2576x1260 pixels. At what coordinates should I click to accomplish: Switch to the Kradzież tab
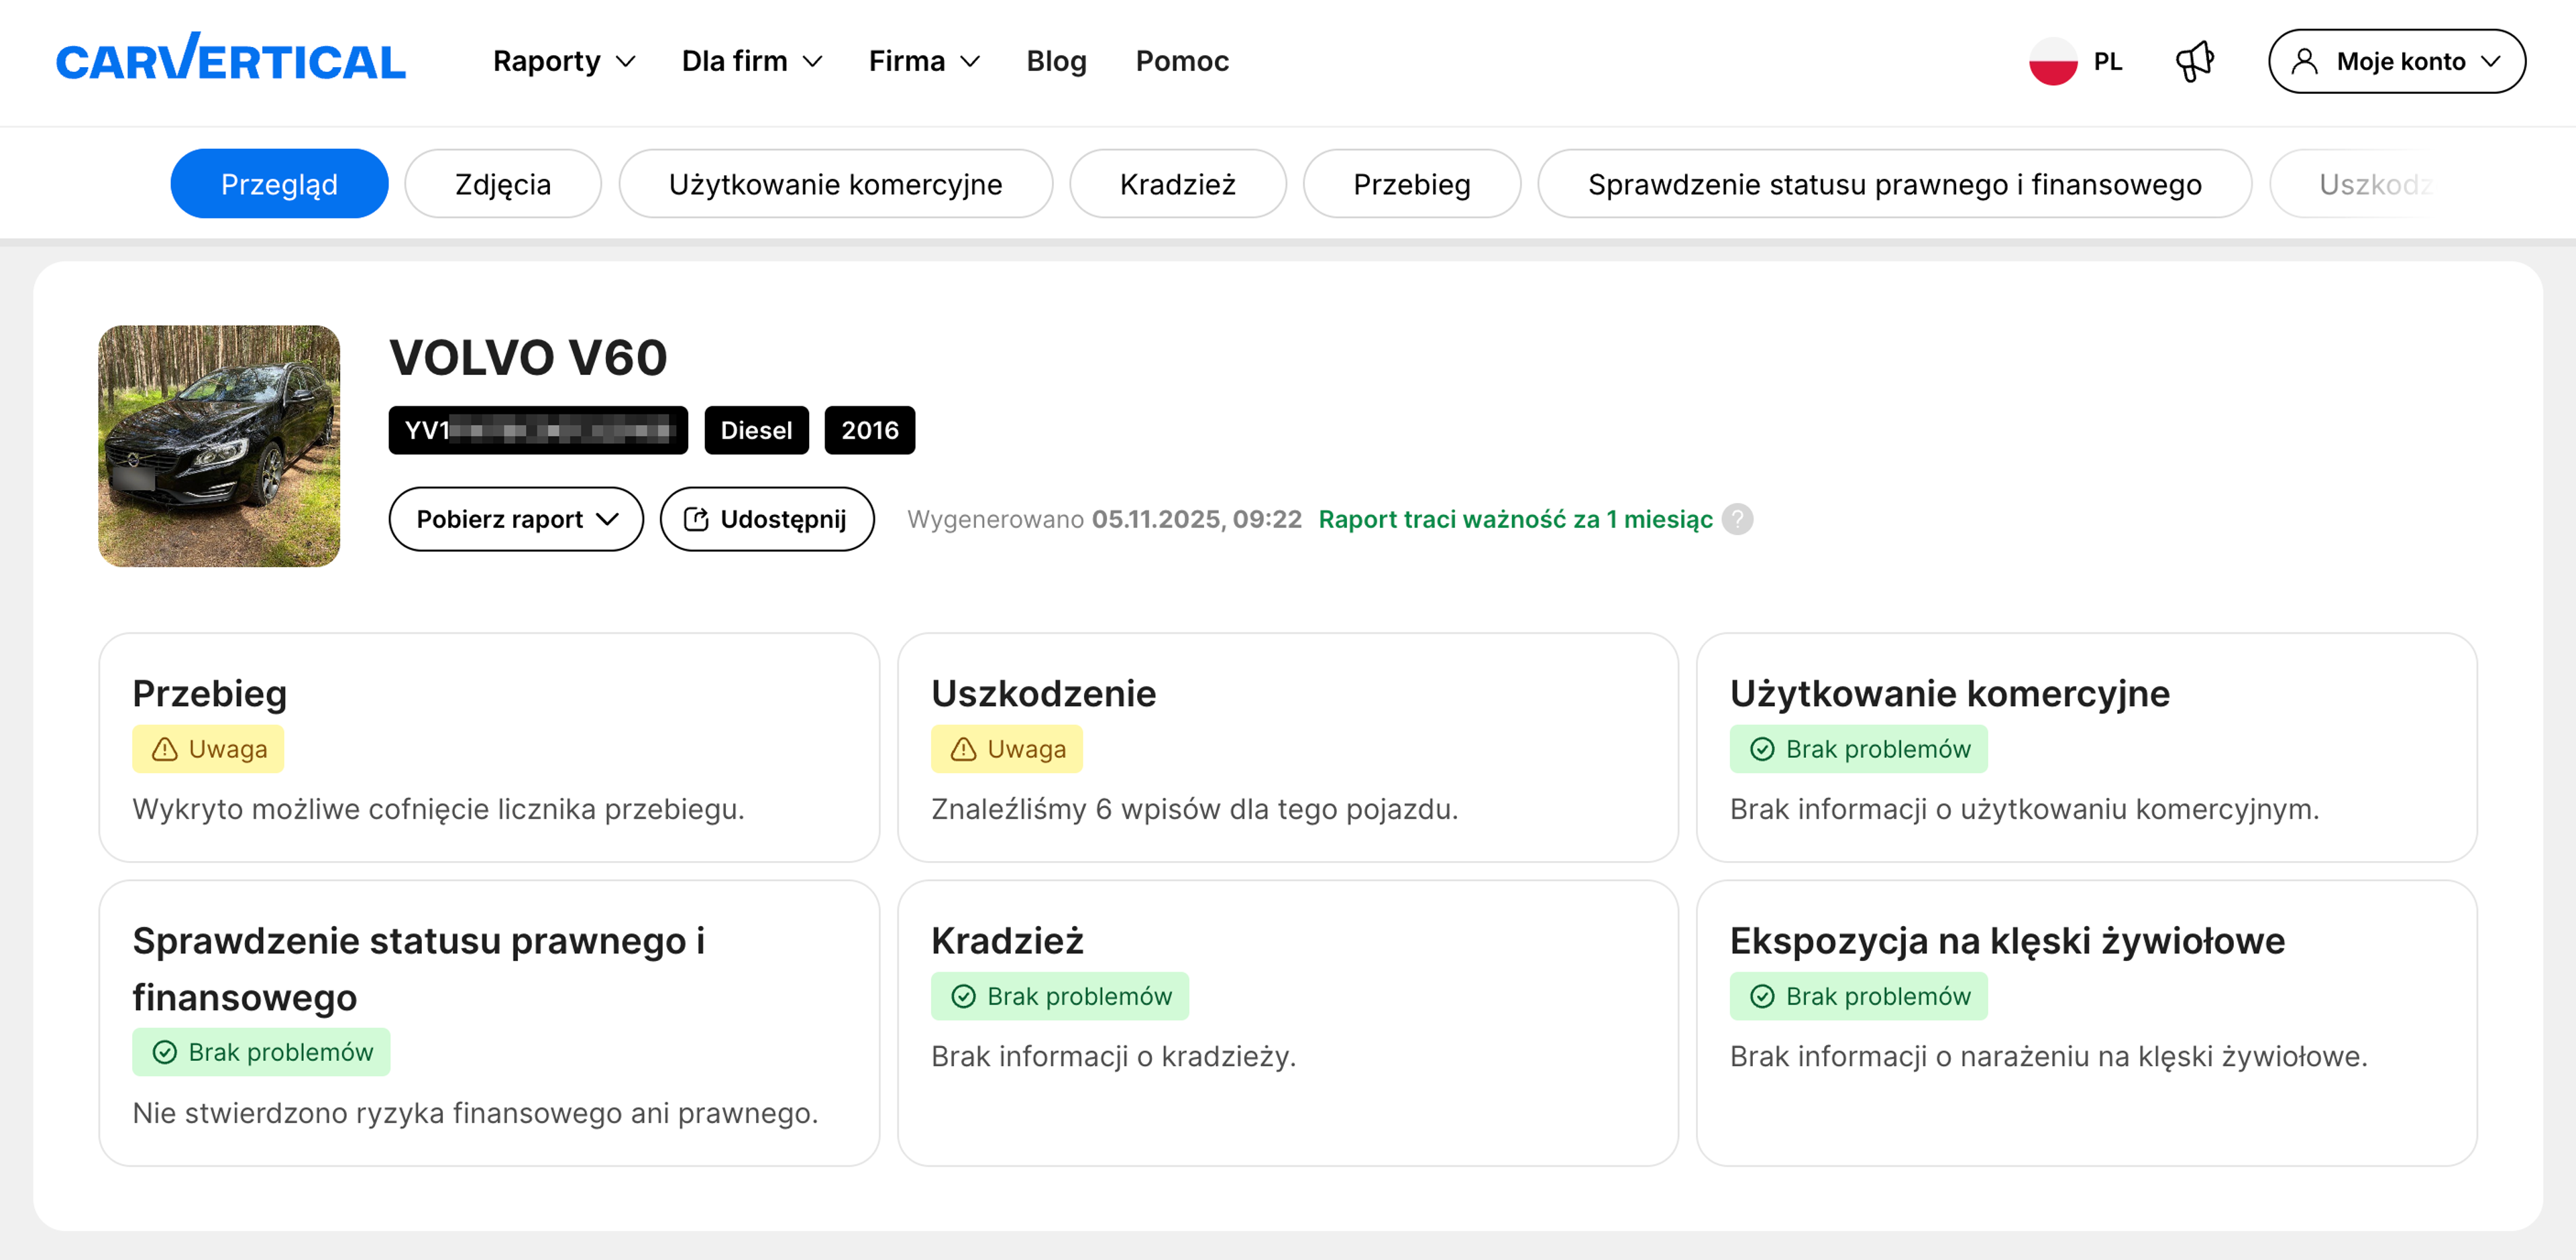[x=1178, y=184]
